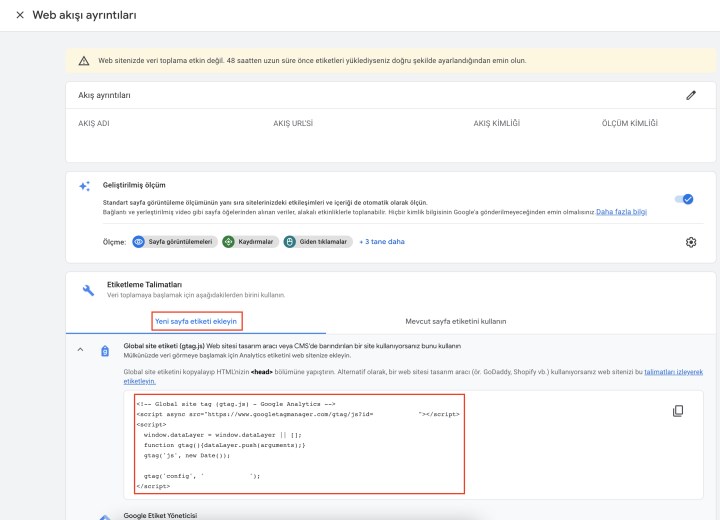Click the wrench icon beside Etiketleme Talimatları
The image size is (720, 520).
pyautogui.click(x=88, y=290)
